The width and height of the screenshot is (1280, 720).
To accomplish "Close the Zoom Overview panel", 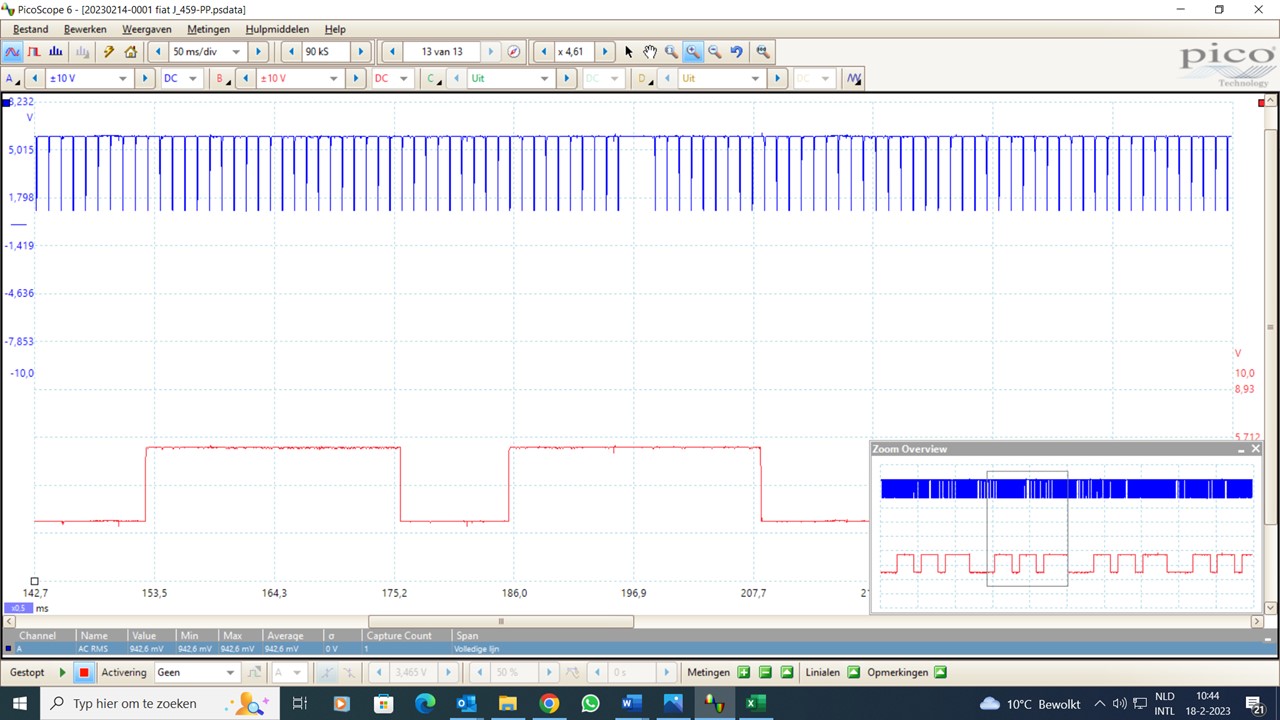I will (1255, 449).
